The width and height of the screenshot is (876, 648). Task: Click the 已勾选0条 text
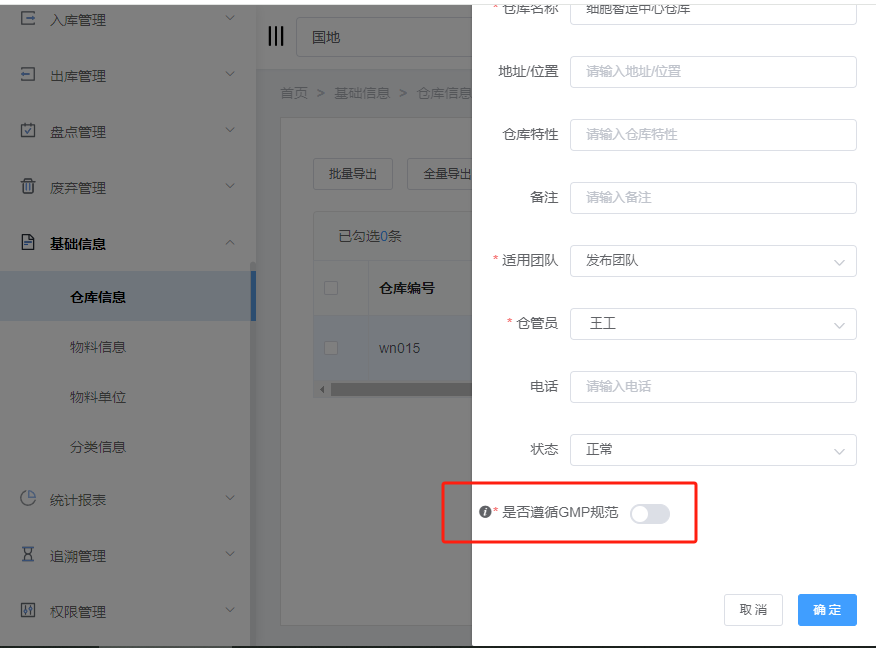(370, 236)
